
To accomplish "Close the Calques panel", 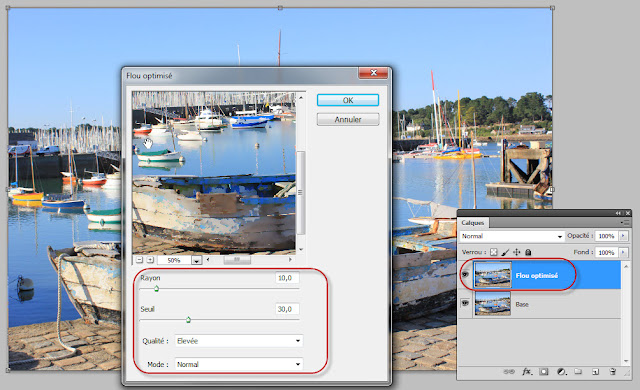I will coord(628,213).
